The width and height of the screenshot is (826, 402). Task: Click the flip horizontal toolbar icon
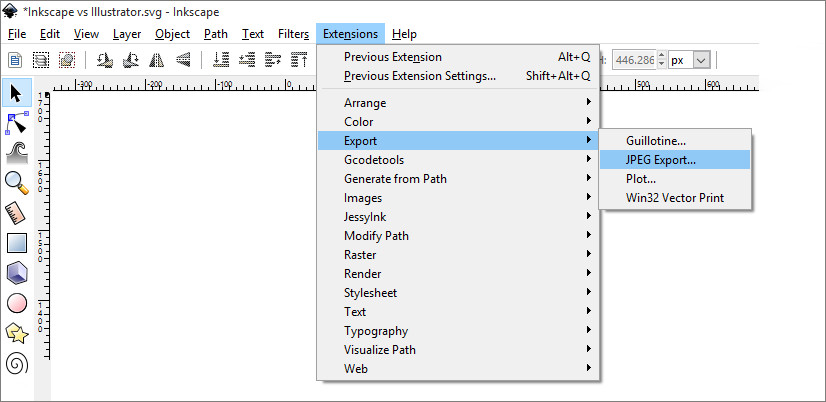coord(157,60)
